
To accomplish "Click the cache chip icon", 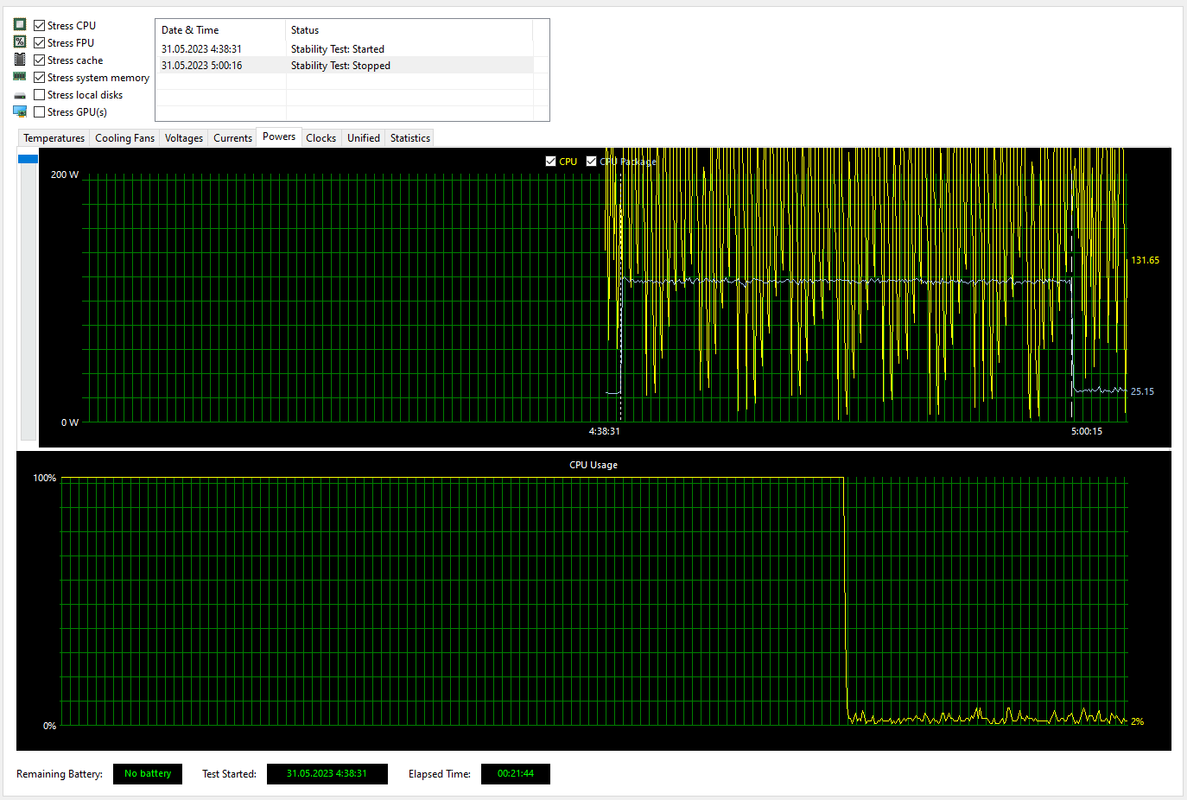I will (20, 59).
